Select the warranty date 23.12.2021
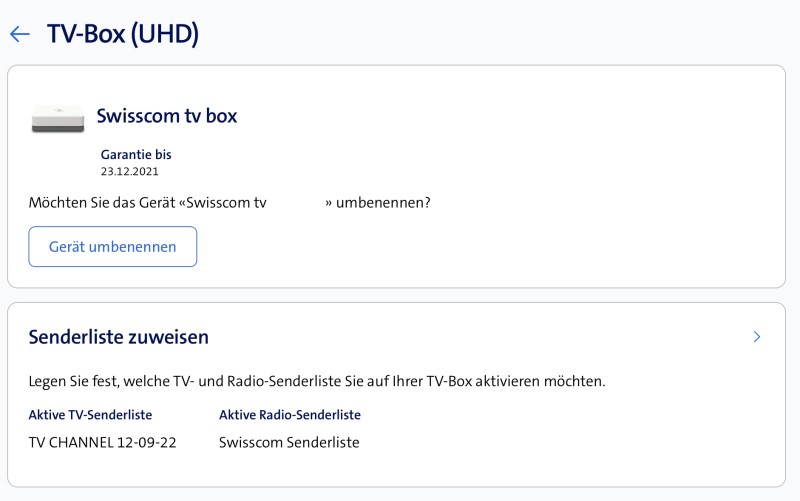Image resolution: width=800 pixels, height=501 pixels. point(130,171)
